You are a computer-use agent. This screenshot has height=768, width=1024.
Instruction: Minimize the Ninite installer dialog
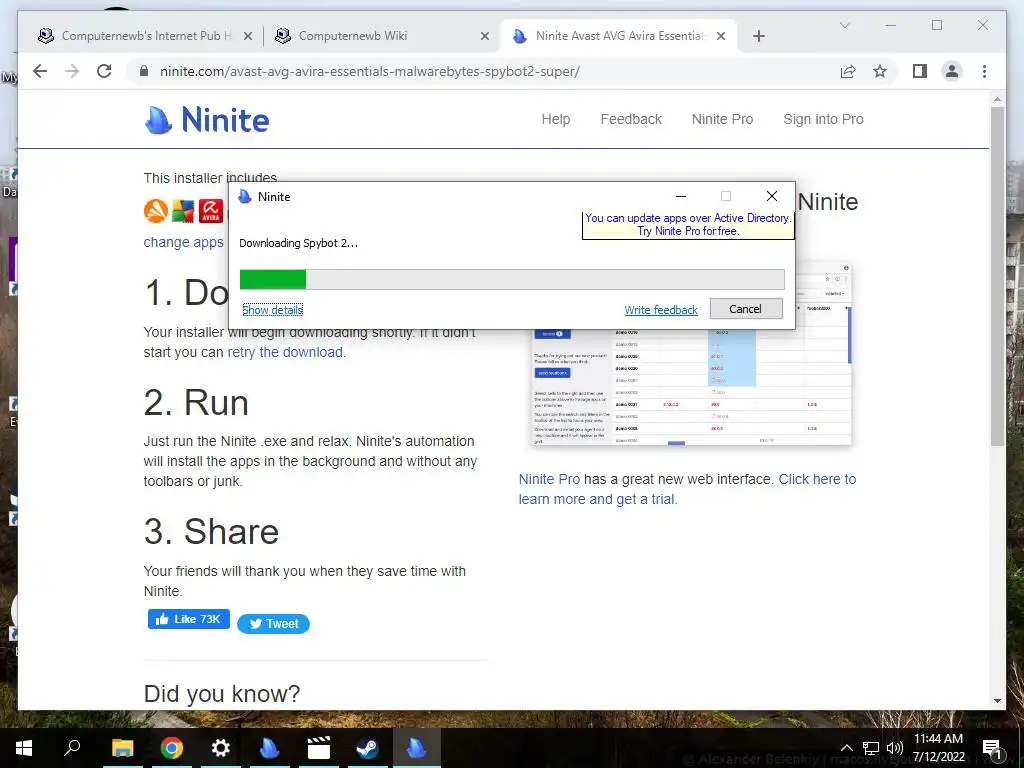tap(681, 196)
